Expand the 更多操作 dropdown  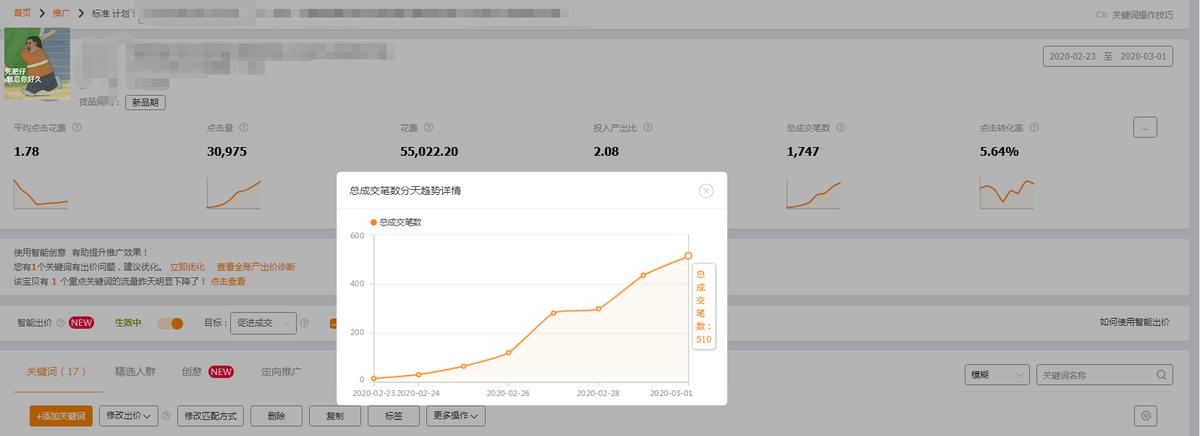(456, 416)
